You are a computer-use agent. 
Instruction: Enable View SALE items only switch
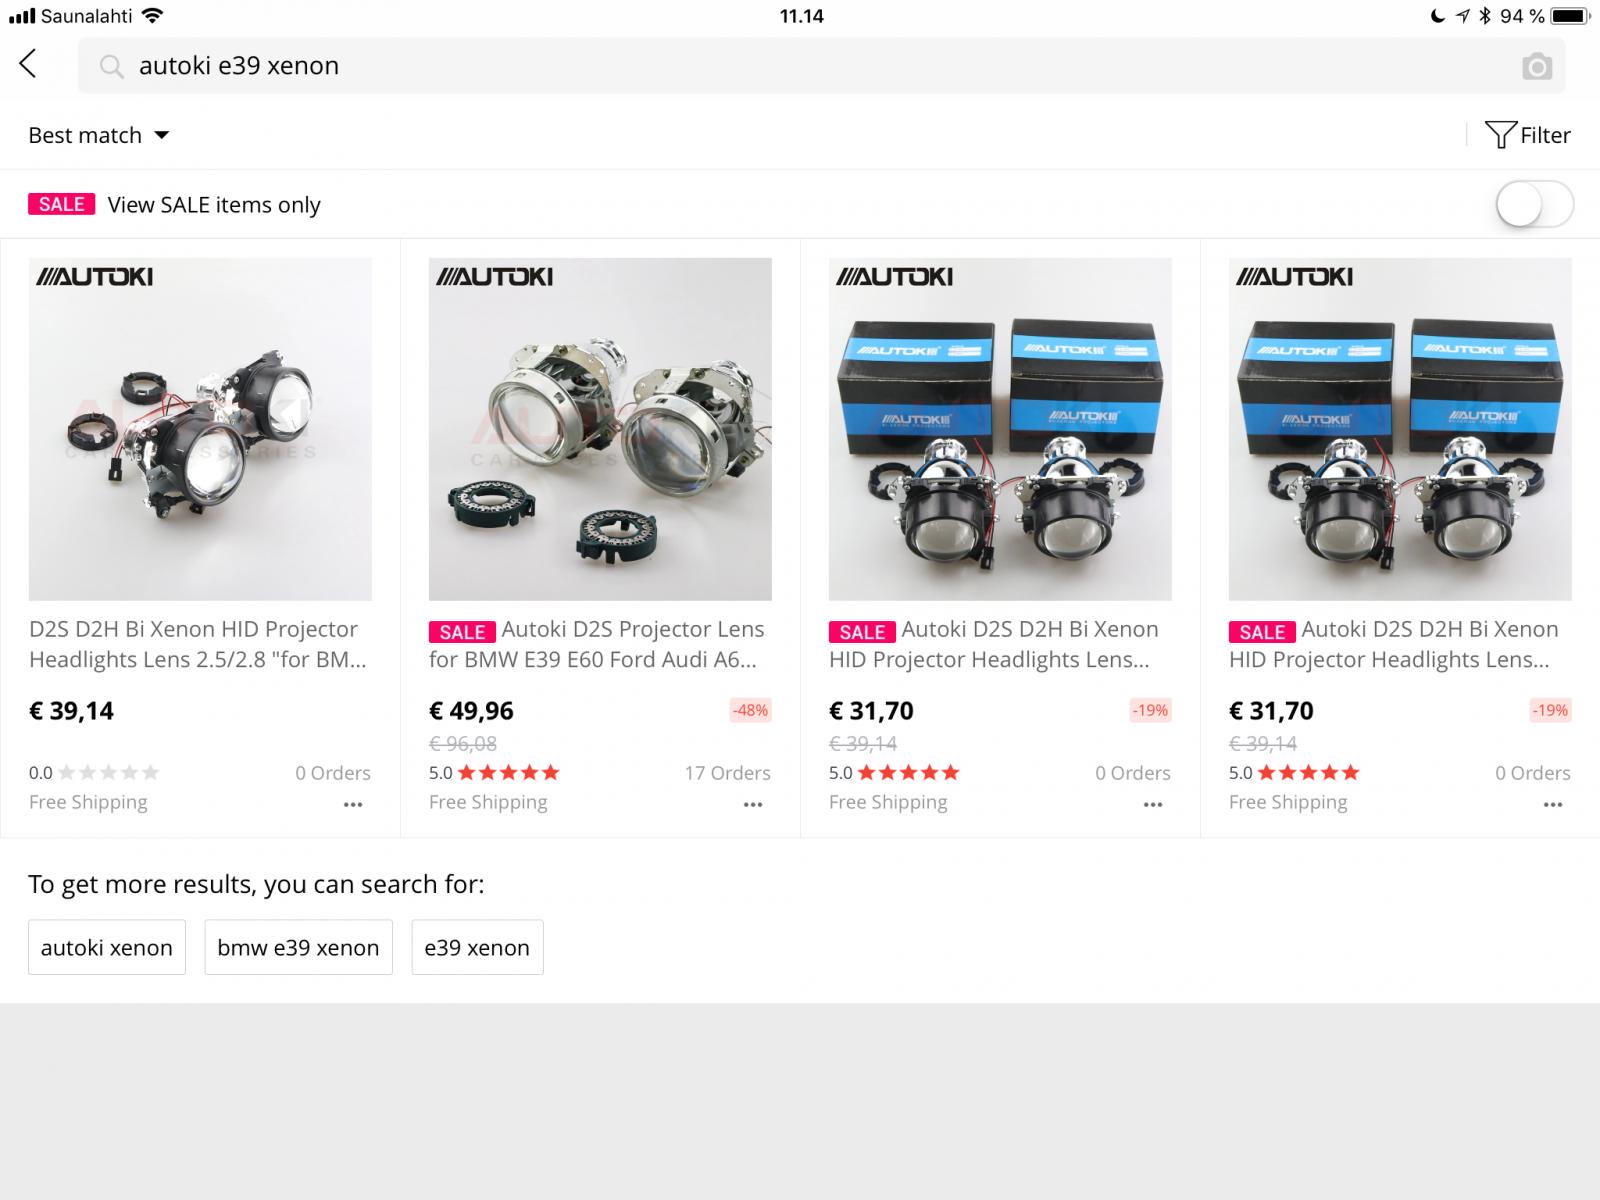(x=1535, y=204)
